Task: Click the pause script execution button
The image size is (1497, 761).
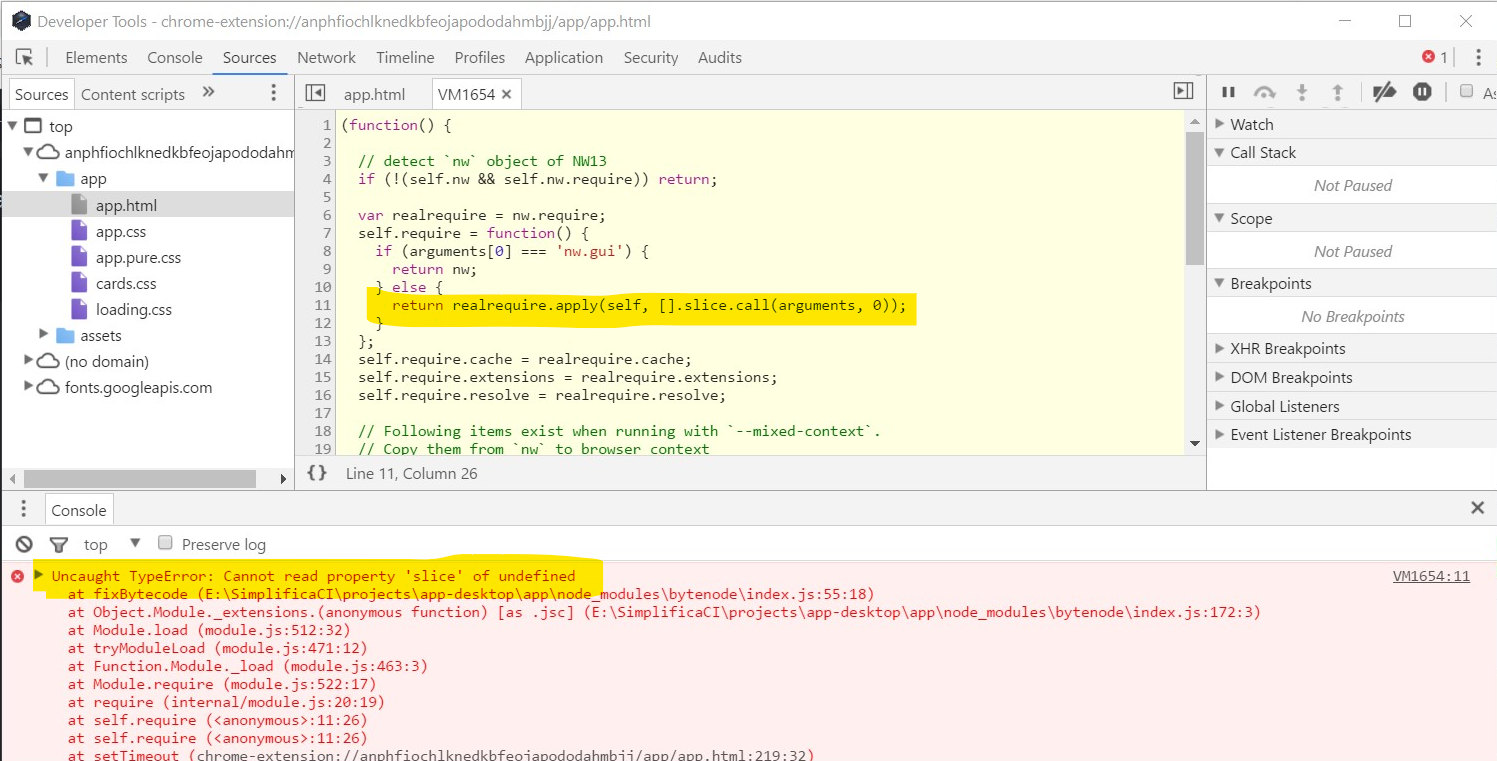Action: [x=1228, y=93]
